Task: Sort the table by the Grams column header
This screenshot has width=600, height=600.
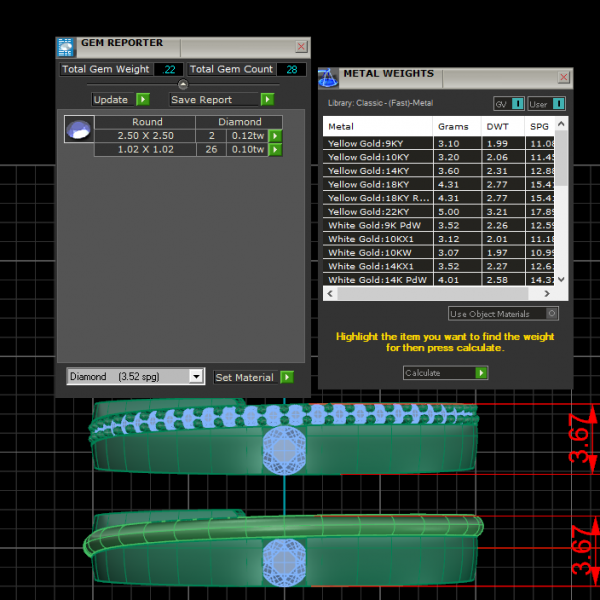Action: [x=453, y=127]
